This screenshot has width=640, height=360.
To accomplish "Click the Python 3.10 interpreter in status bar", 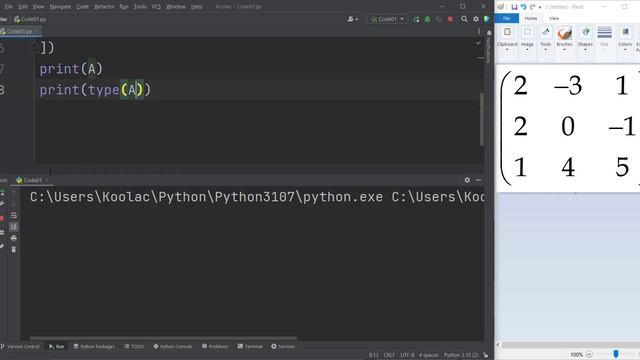I will coord(461,355).
